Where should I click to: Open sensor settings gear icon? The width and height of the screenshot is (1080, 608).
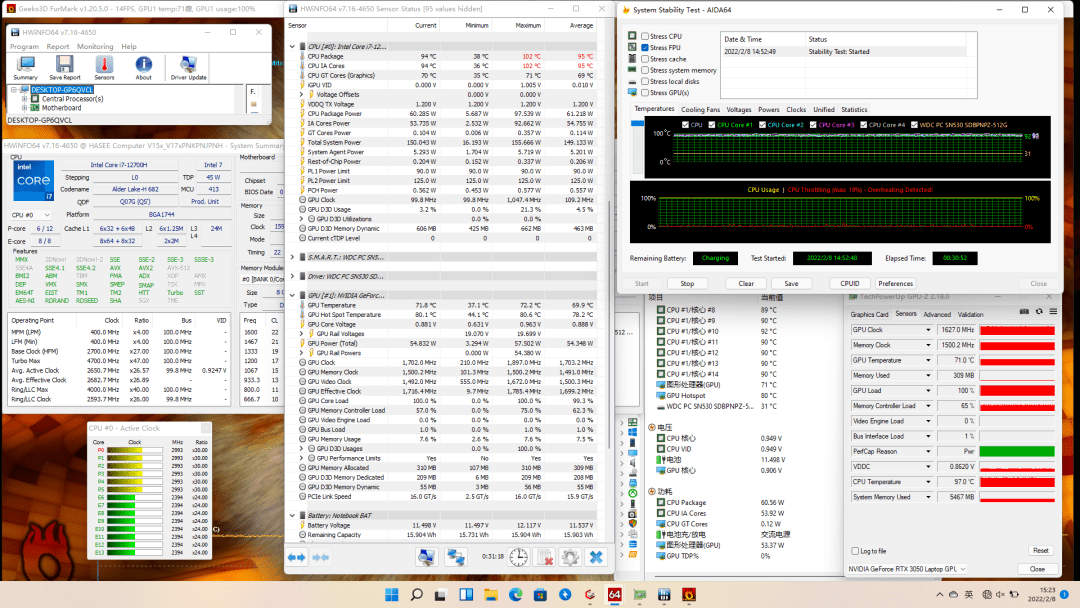click(x=570, y=557)
